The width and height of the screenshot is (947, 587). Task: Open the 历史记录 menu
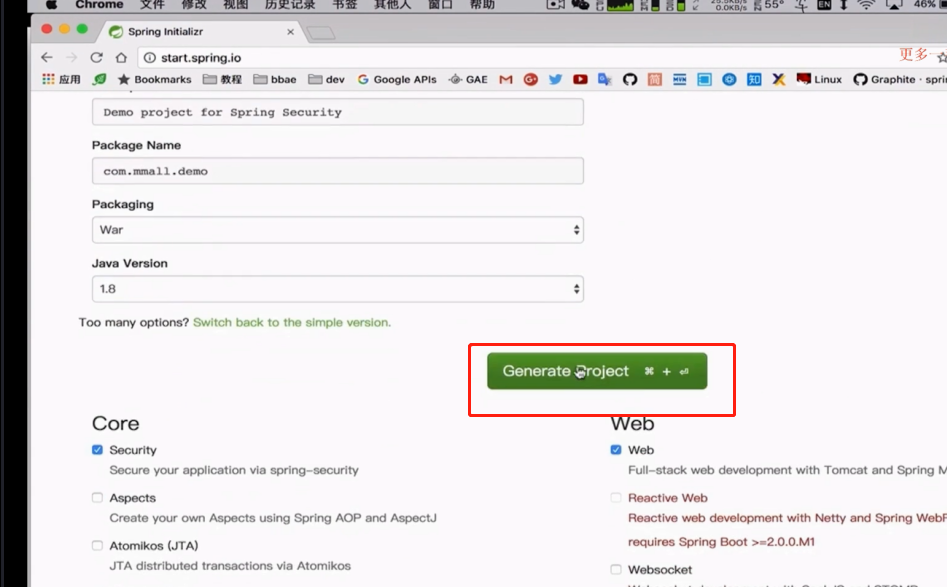[290, 4]
